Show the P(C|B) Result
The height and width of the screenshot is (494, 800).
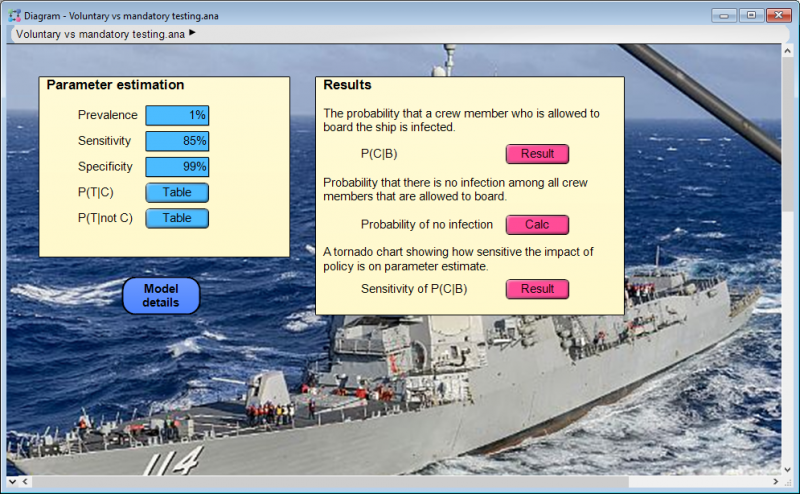tap(537, 154)
